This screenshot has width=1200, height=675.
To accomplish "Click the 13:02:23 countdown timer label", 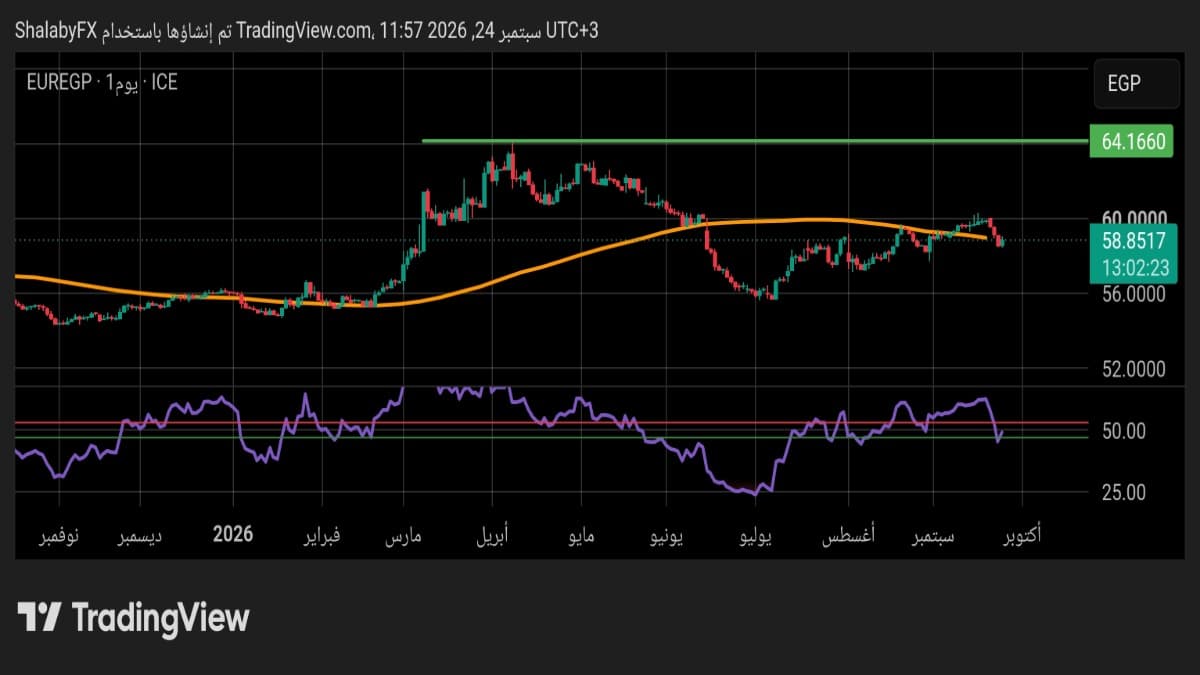I will coord(1134,268).
